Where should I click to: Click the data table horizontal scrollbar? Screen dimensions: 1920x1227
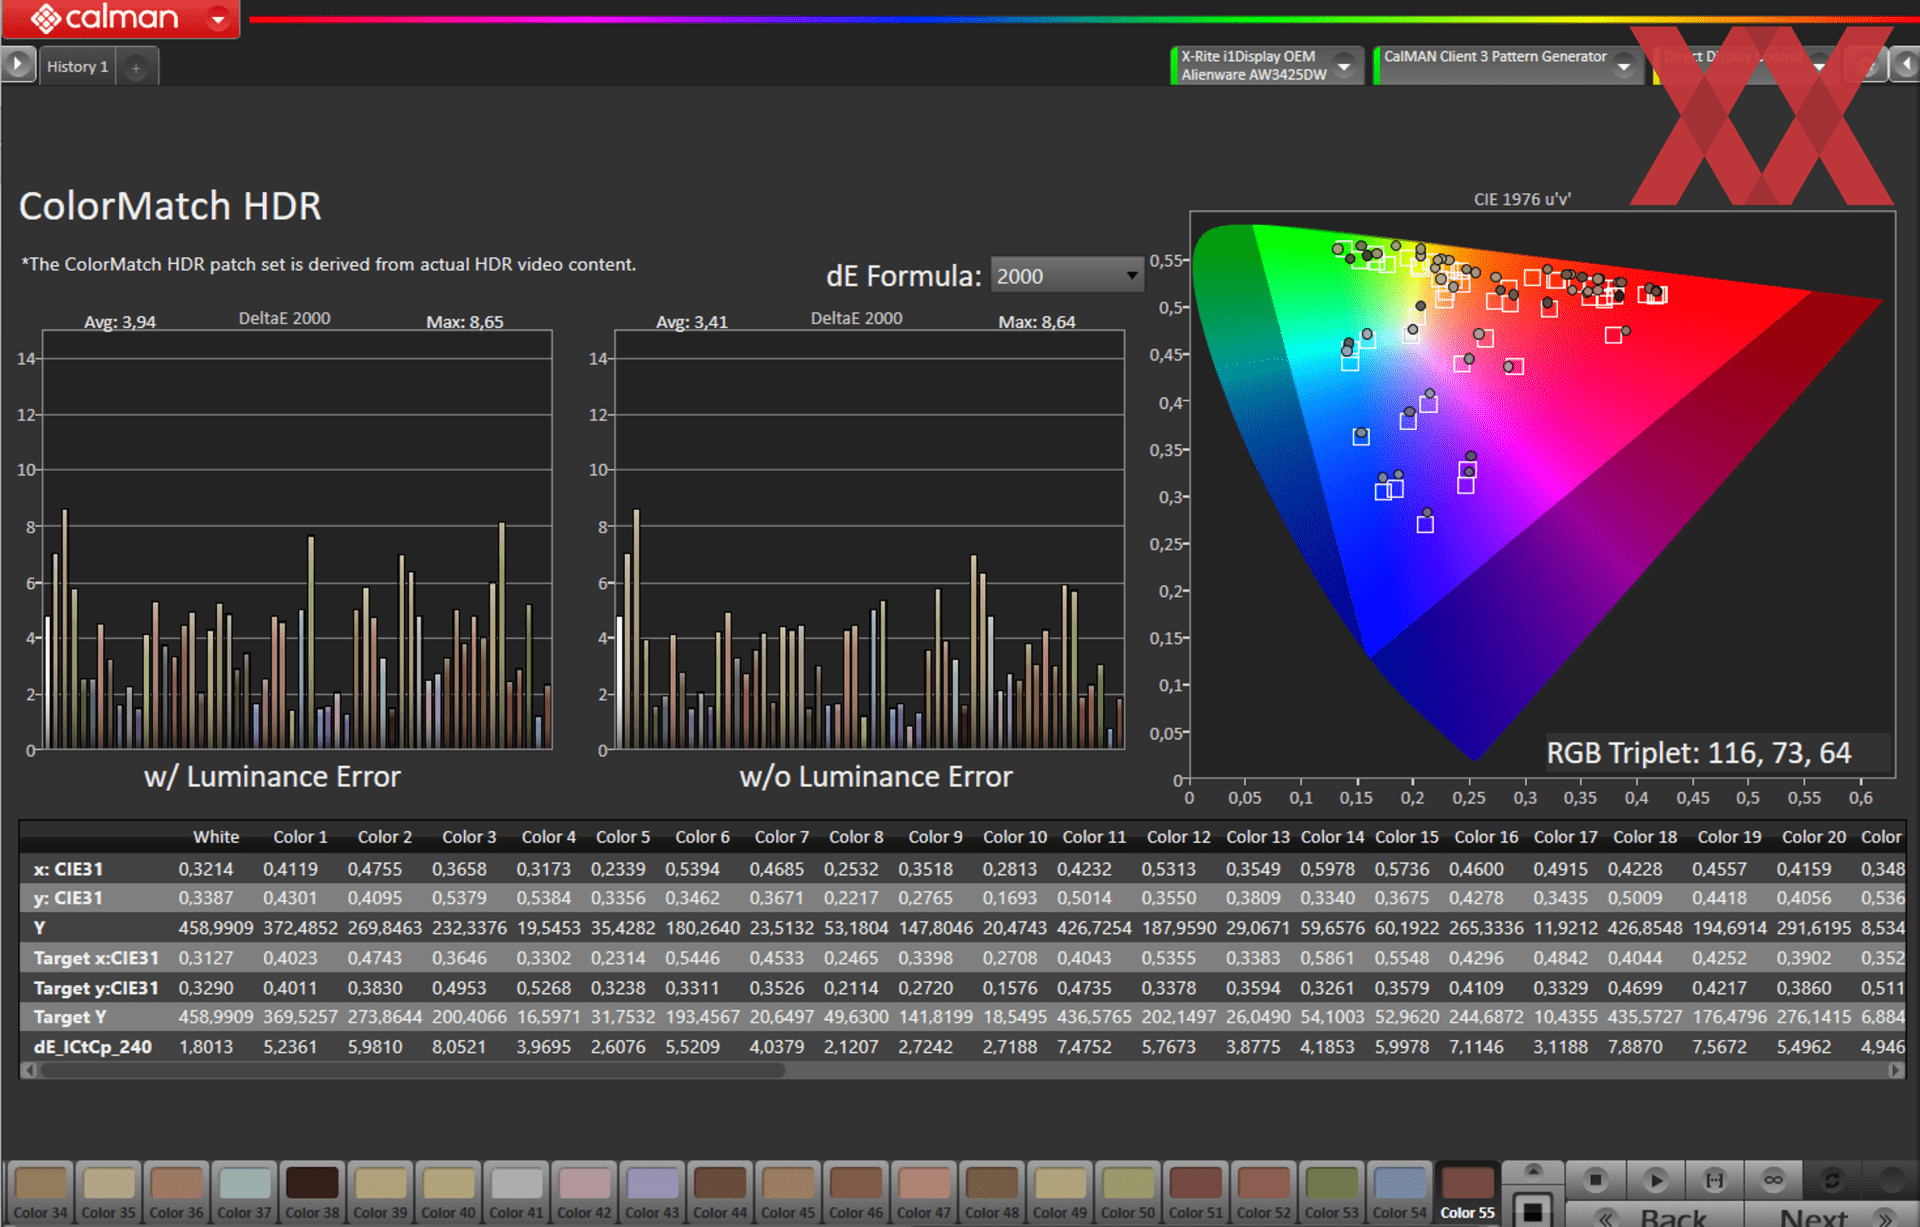410,1070
